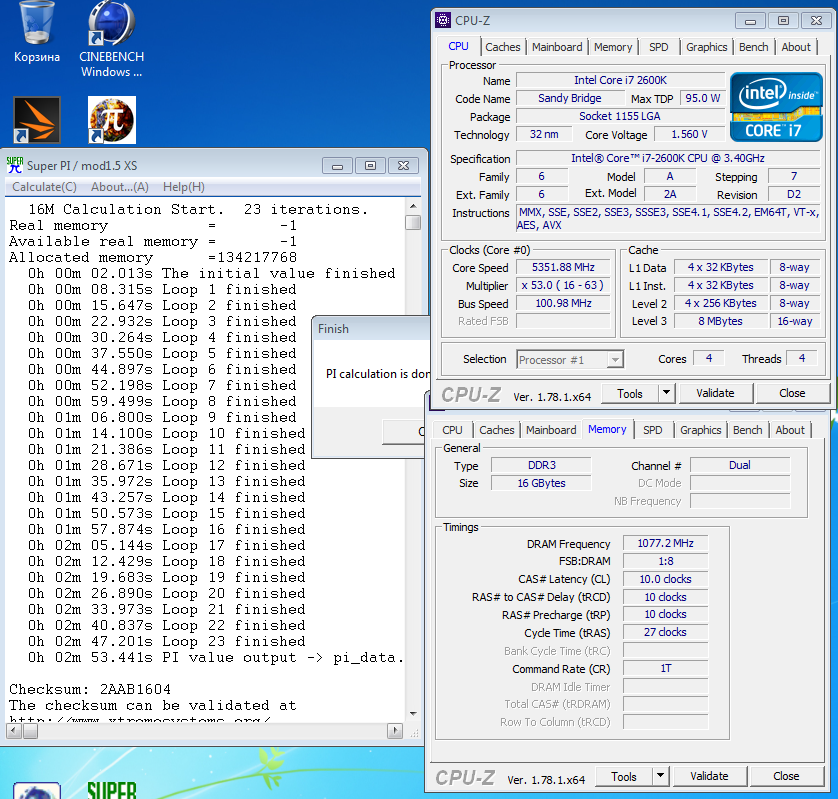838x799 pixels.
Task: Click the Level 3 cache value 8 MBytes
Action: click(720, 321)
